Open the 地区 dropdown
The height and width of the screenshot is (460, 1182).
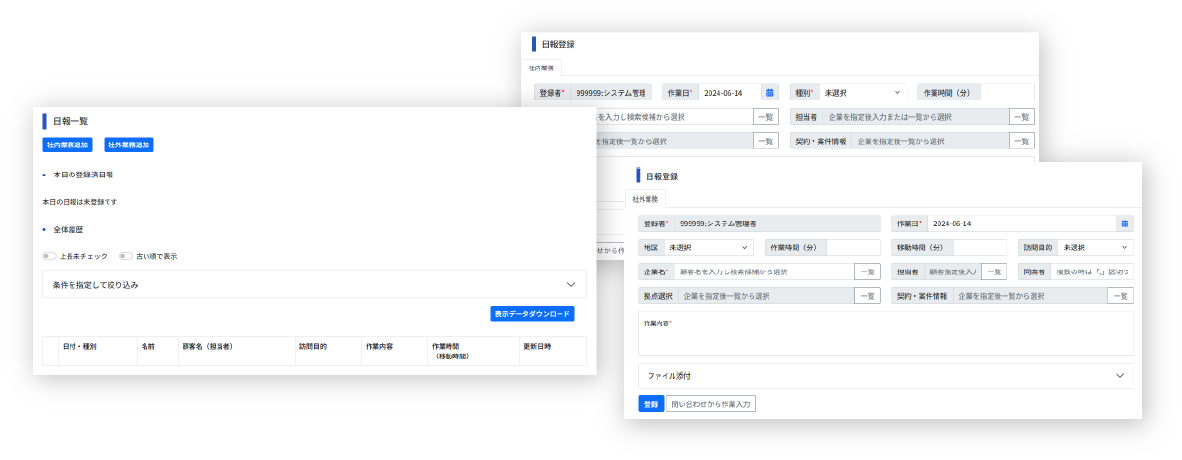(709, 247)
